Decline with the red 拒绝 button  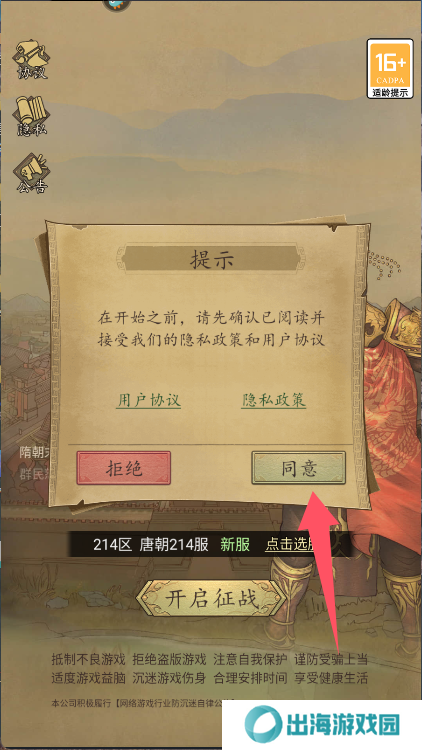click(x=124, y=468)
